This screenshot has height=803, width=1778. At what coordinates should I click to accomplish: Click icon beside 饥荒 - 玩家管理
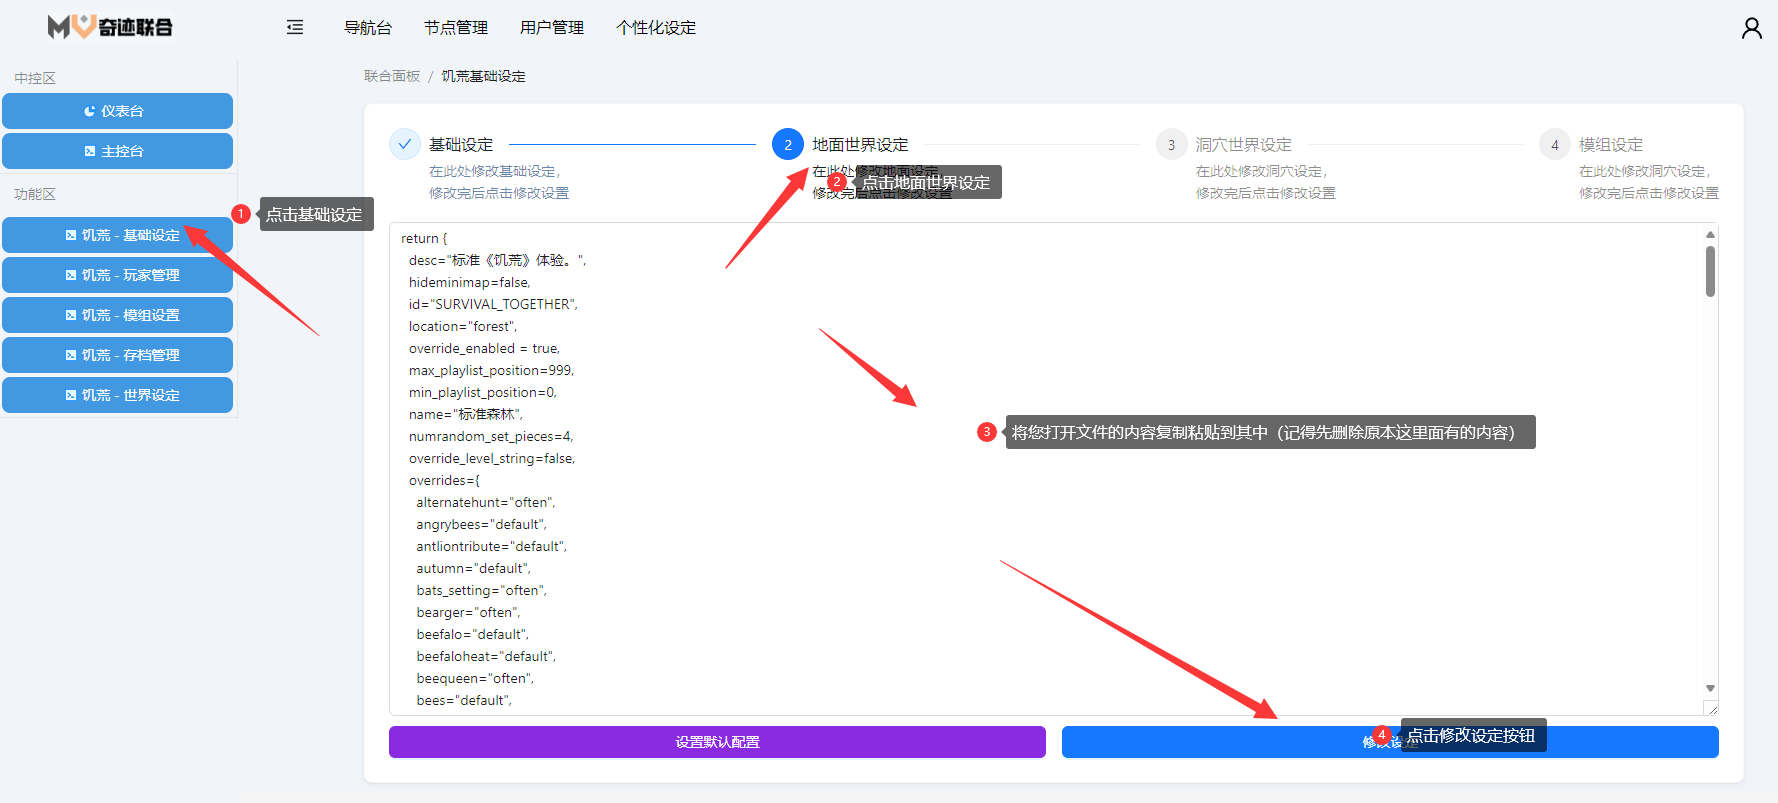(71, 275)
